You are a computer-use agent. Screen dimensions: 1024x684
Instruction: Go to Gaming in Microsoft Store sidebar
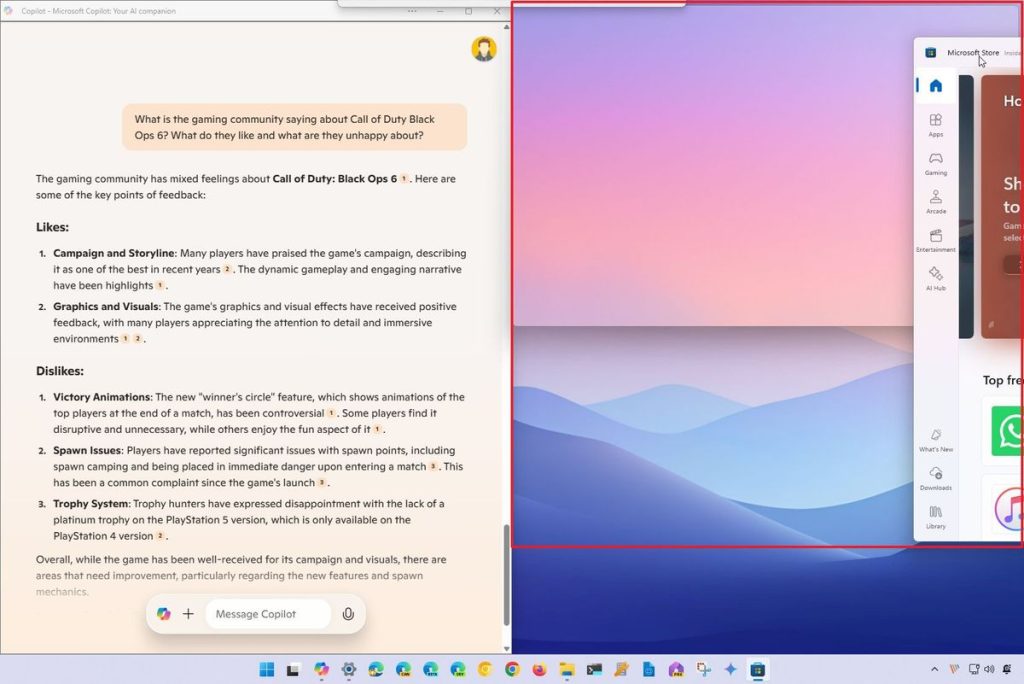936,163
